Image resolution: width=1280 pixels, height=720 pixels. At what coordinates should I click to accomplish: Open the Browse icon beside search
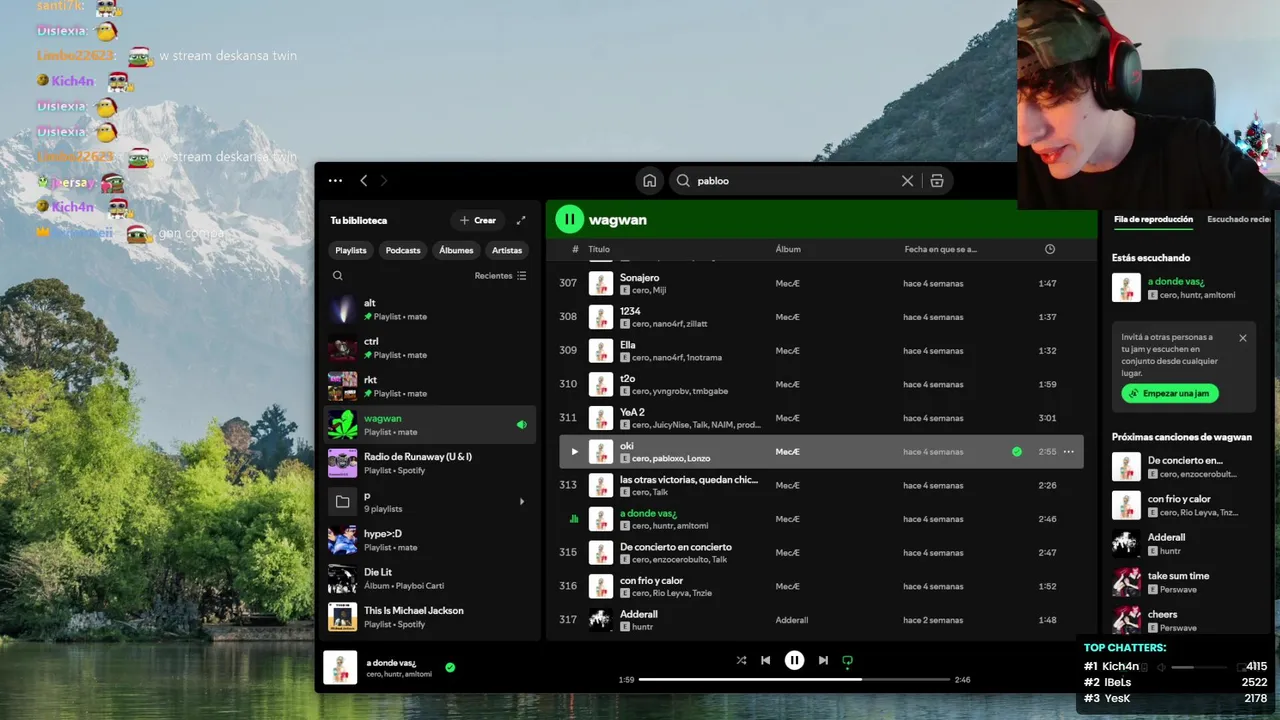pyautogui.click(x=937, y=181)
